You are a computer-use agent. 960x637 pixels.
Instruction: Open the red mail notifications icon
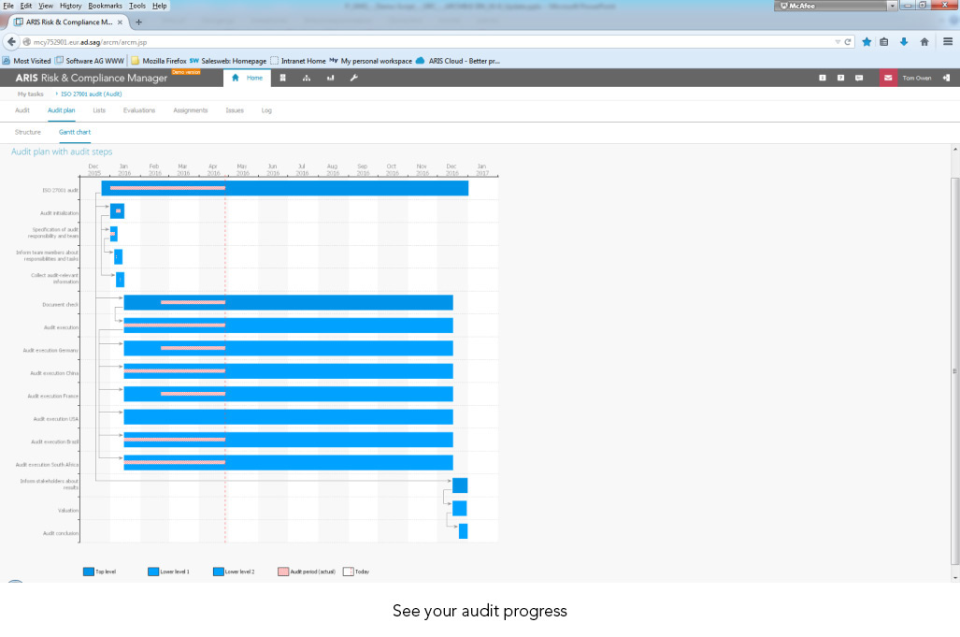click(x=887, y=77)
